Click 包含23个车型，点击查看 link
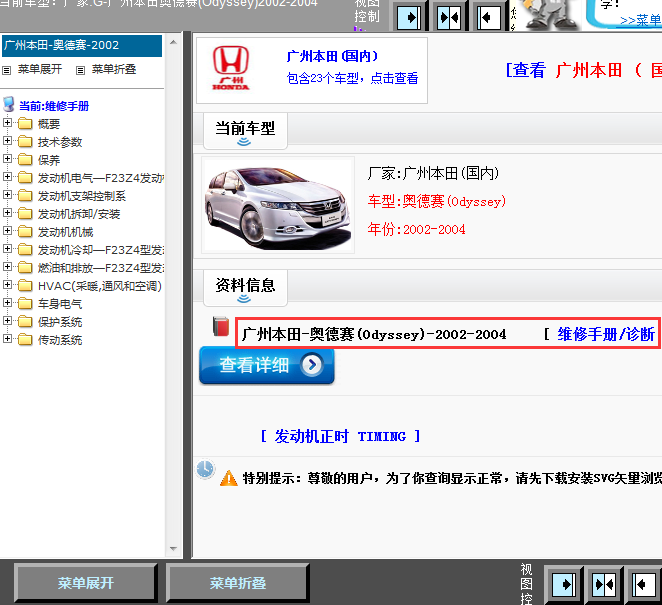This screenshot has height=605, width=662. [352, 78]
